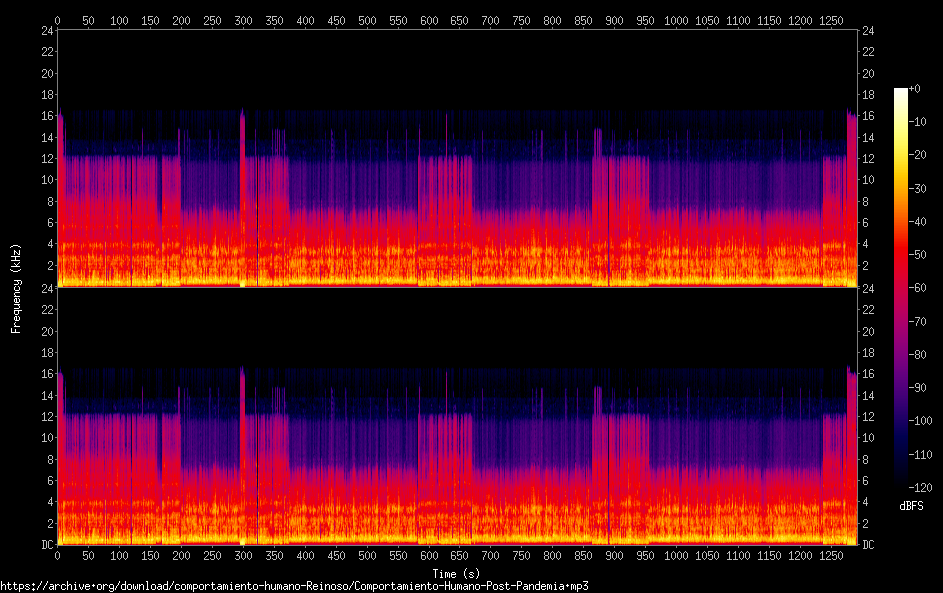Click the dBFS color scale bar

[x=900, y=287]
